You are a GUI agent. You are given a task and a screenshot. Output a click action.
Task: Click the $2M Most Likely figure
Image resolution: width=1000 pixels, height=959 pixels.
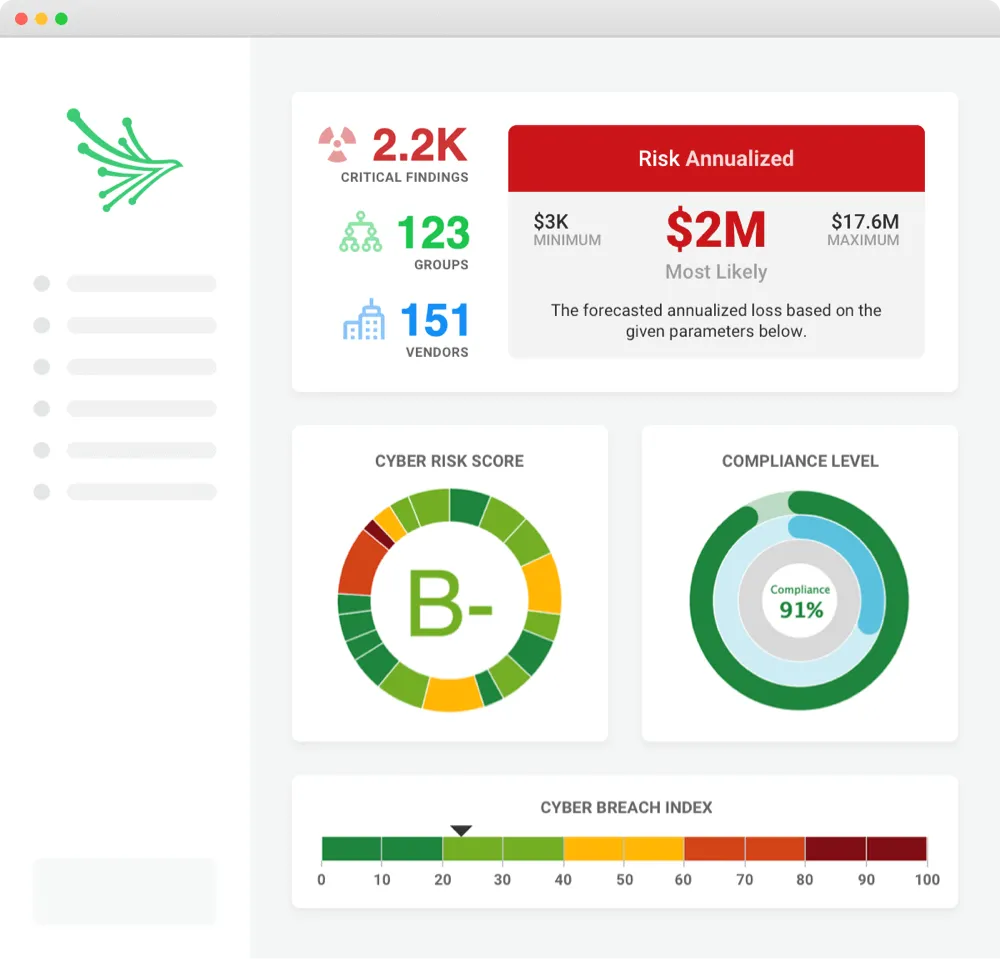tap(716, 231)
